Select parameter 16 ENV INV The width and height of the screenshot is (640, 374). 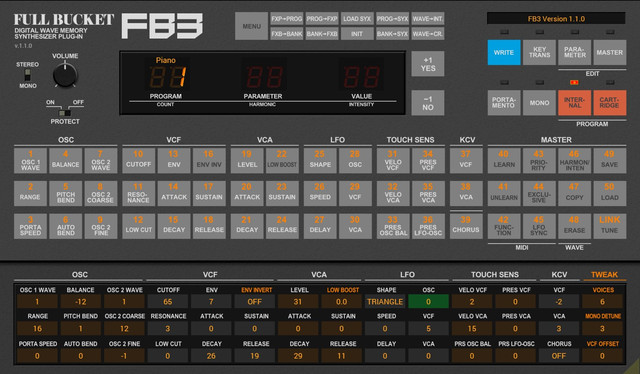point(209,160)
